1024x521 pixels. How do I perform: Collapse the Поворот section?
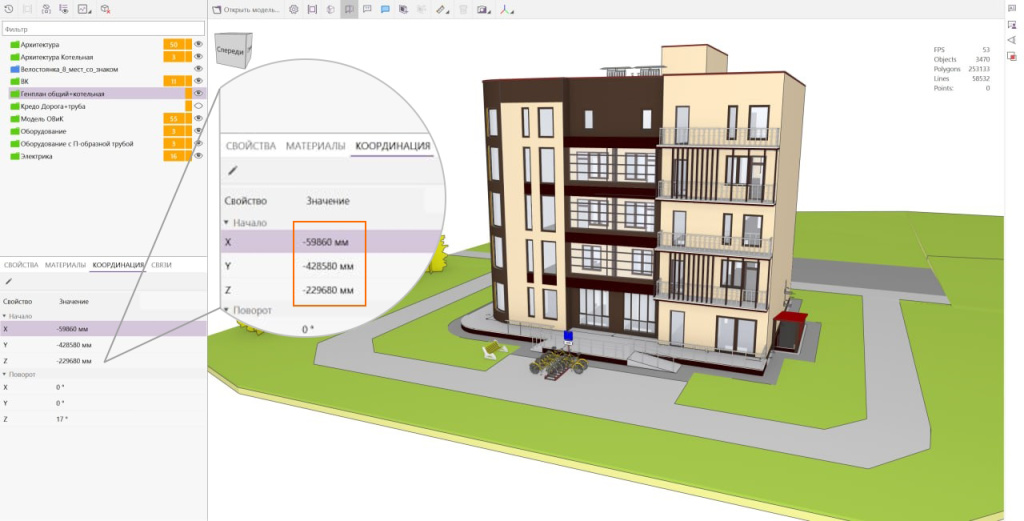point(4,373)
